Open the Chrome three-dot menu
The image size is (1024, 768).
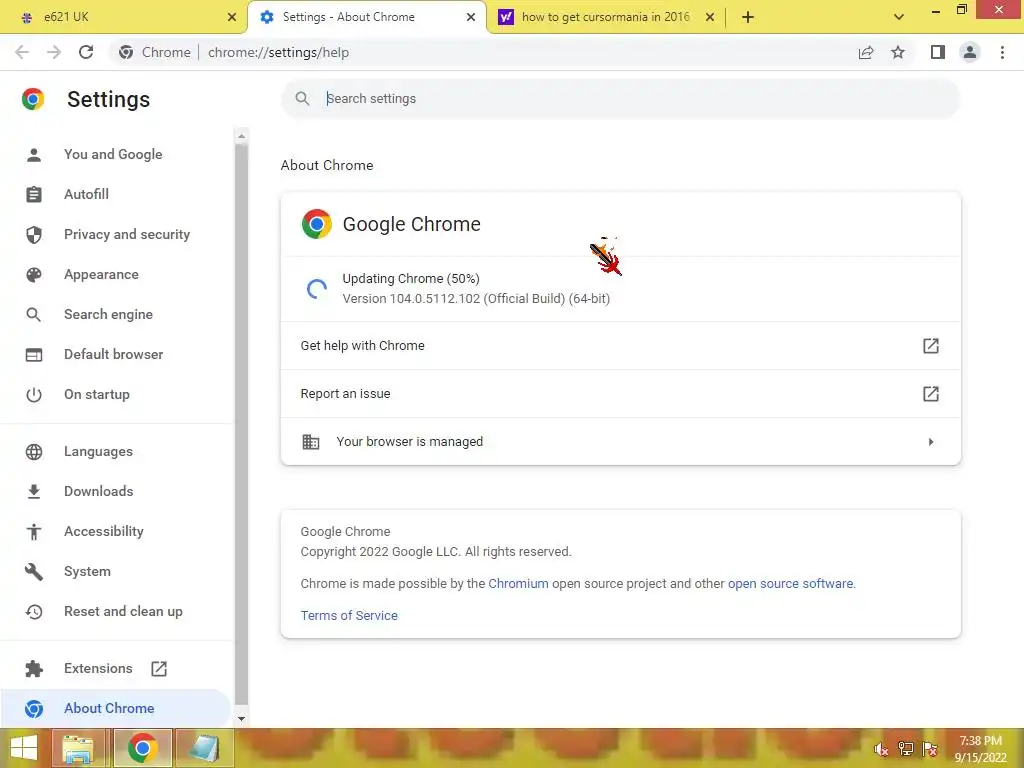1002,52
